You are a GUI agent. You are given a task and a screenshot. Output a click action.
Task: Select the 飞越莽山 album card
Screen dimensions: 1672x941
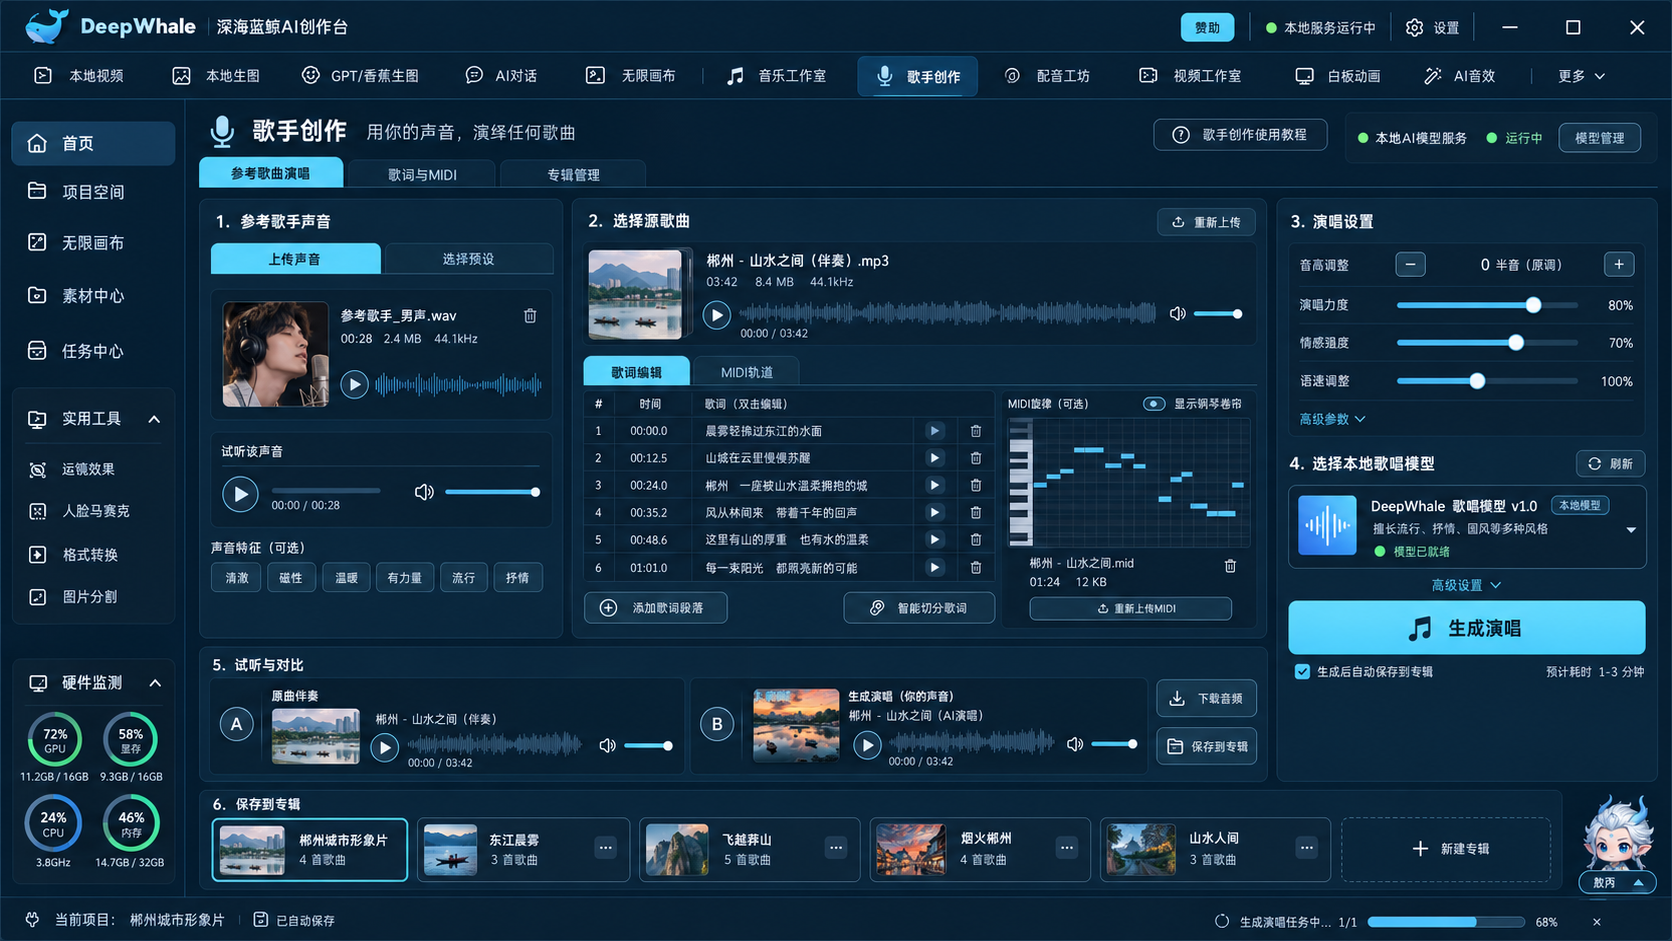pos(750,849)
